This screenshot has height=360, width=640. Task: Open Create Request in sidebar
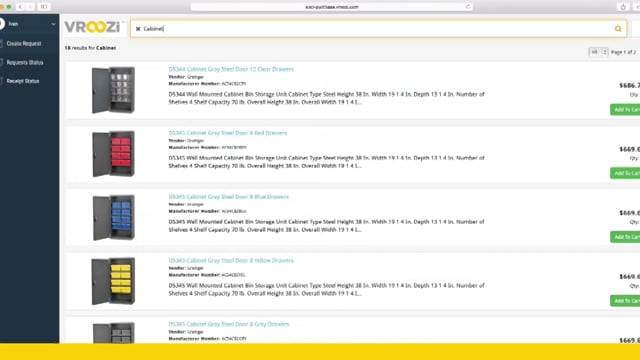pos(24,43)
